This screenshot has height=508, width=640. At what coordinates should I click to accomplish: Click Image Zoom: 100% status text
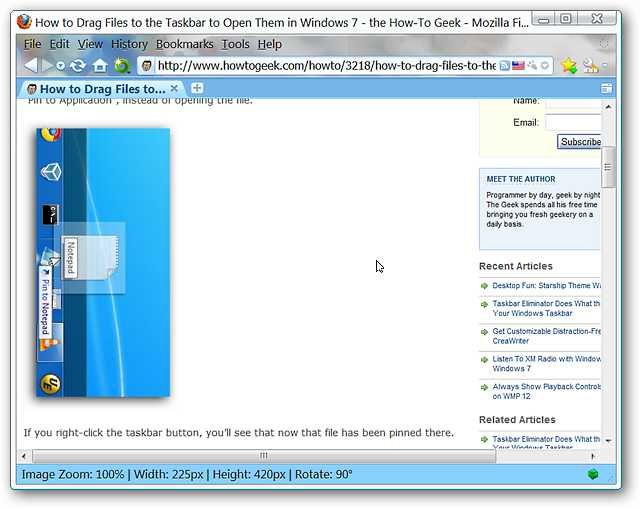coord(73,474)
